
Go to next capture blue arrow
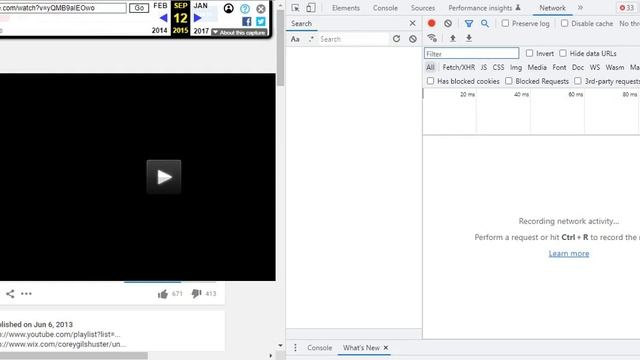(198, 18)
